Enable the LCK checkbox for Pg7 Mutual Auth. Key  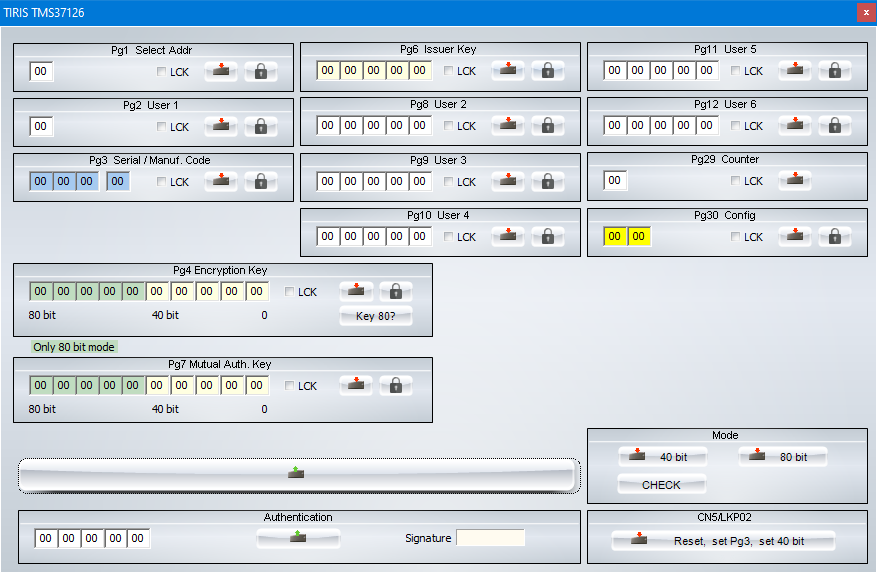289,386
